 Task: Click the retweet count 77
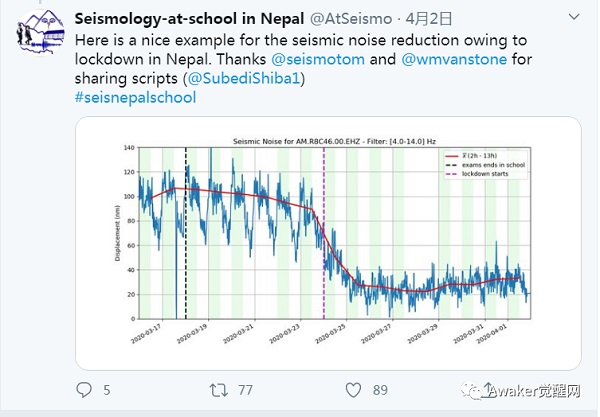point(245,390)
